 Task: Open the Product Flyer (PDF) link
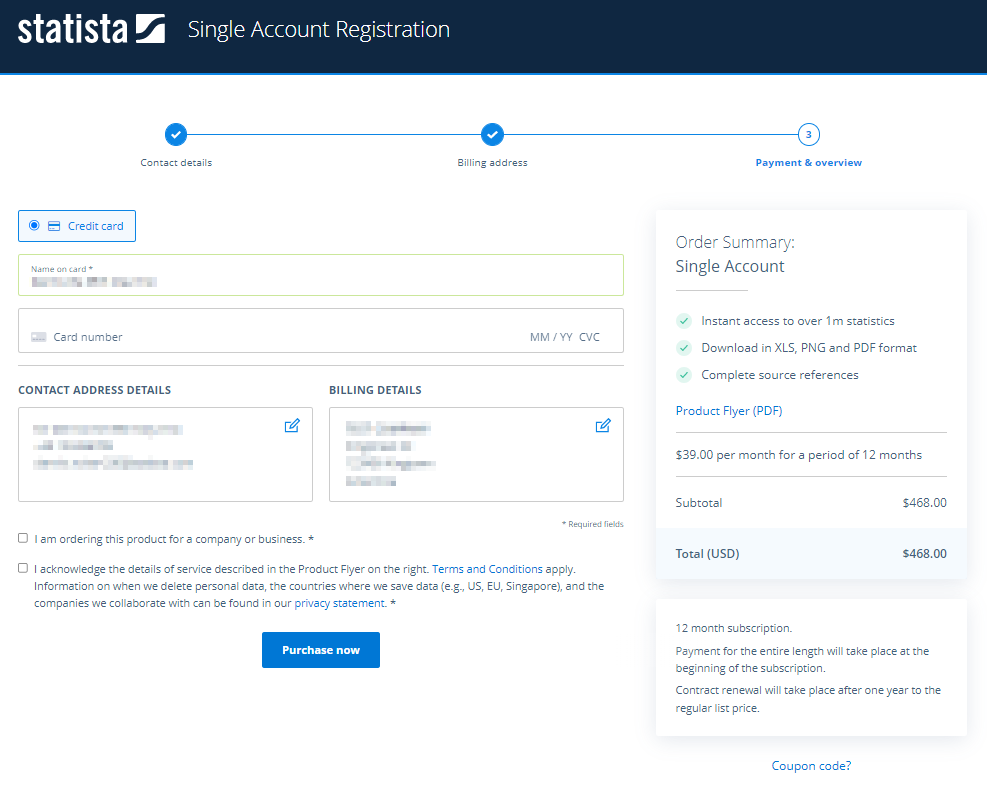(x=729, y=410)
